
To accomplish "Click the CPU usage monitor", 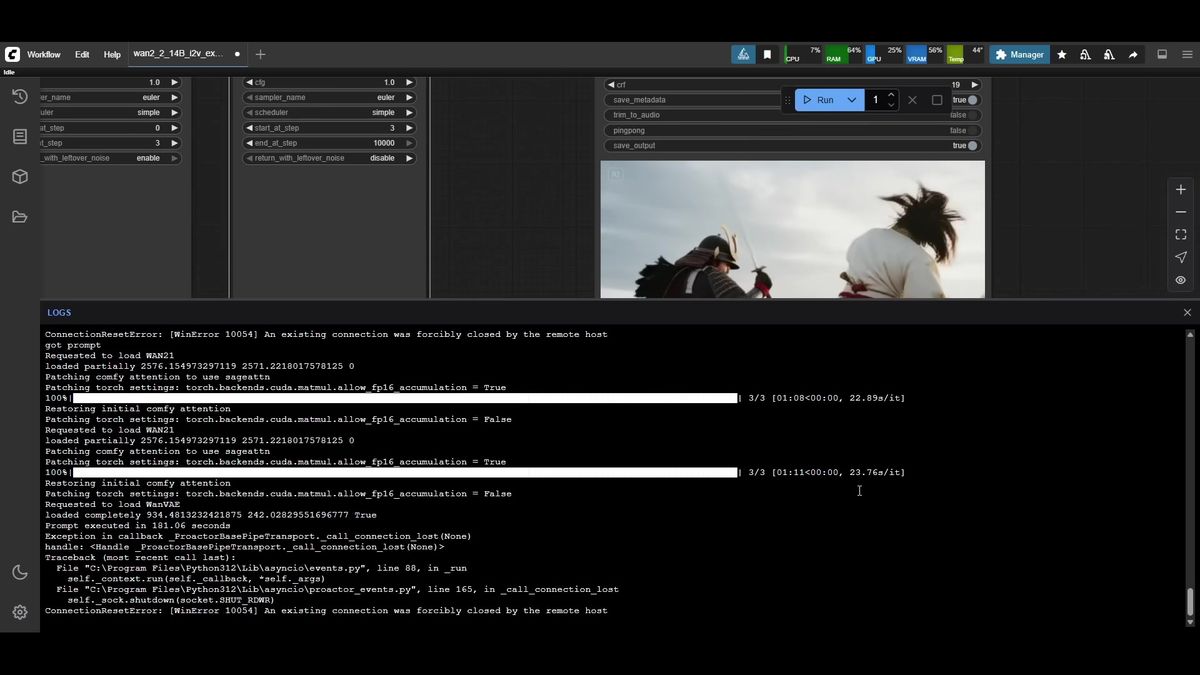I will pos(802,54).
